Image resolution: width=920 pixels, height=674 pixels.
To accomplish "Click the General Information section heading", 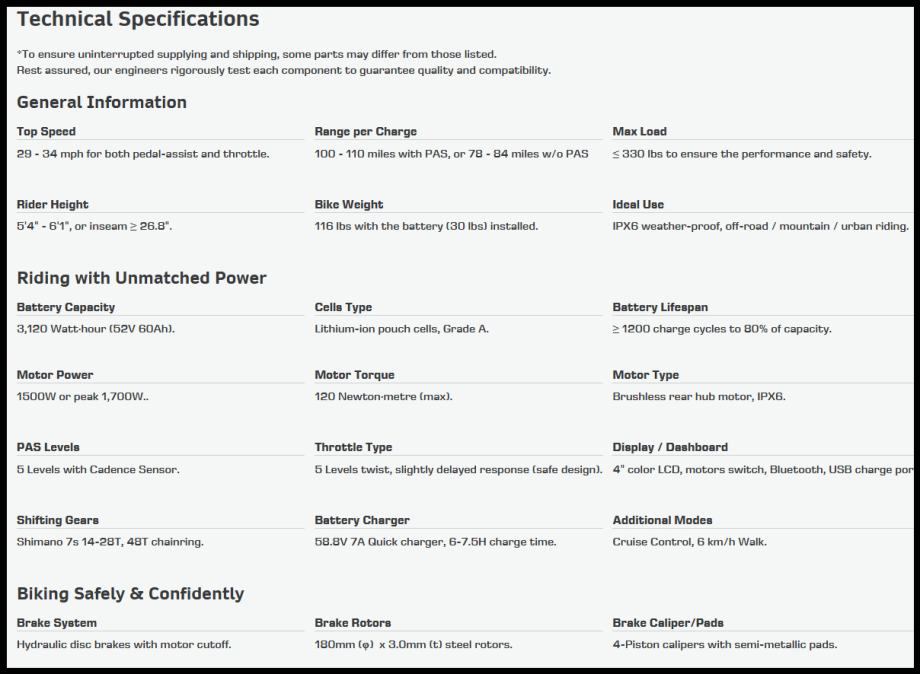I will click(102, 102).
